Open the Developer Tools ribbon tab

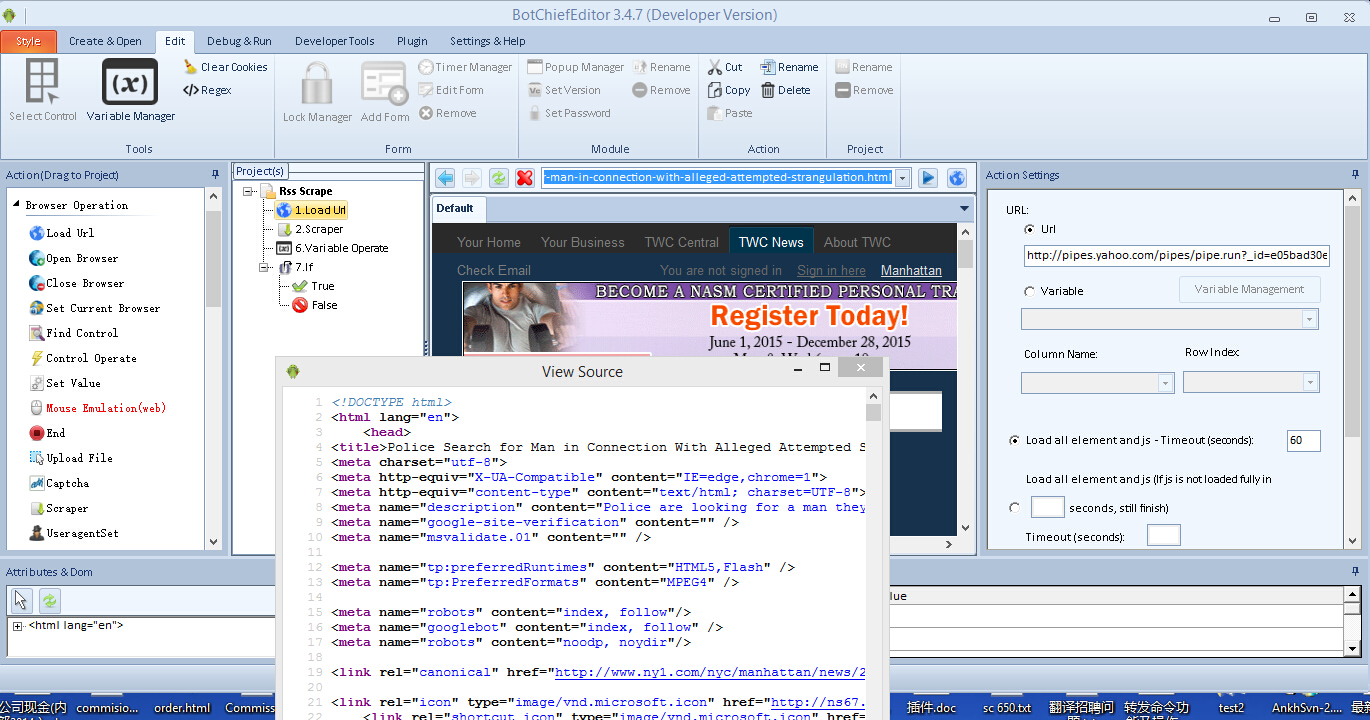pos(334,41)
